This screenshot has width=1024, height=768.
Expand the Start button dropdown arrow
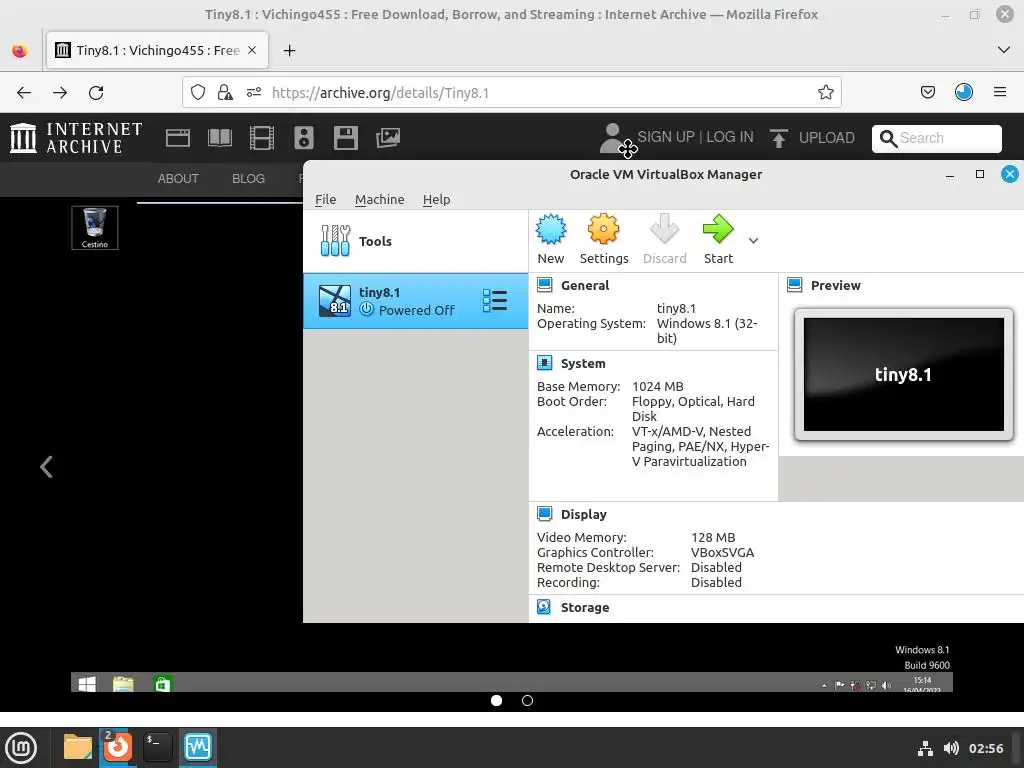753,241
